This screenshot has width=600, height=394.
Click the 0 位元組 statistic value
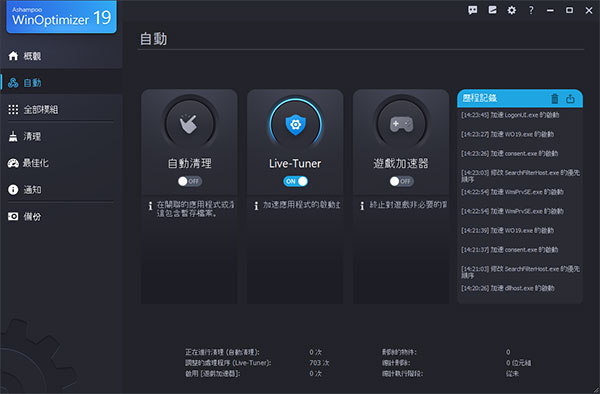point(518,362)
